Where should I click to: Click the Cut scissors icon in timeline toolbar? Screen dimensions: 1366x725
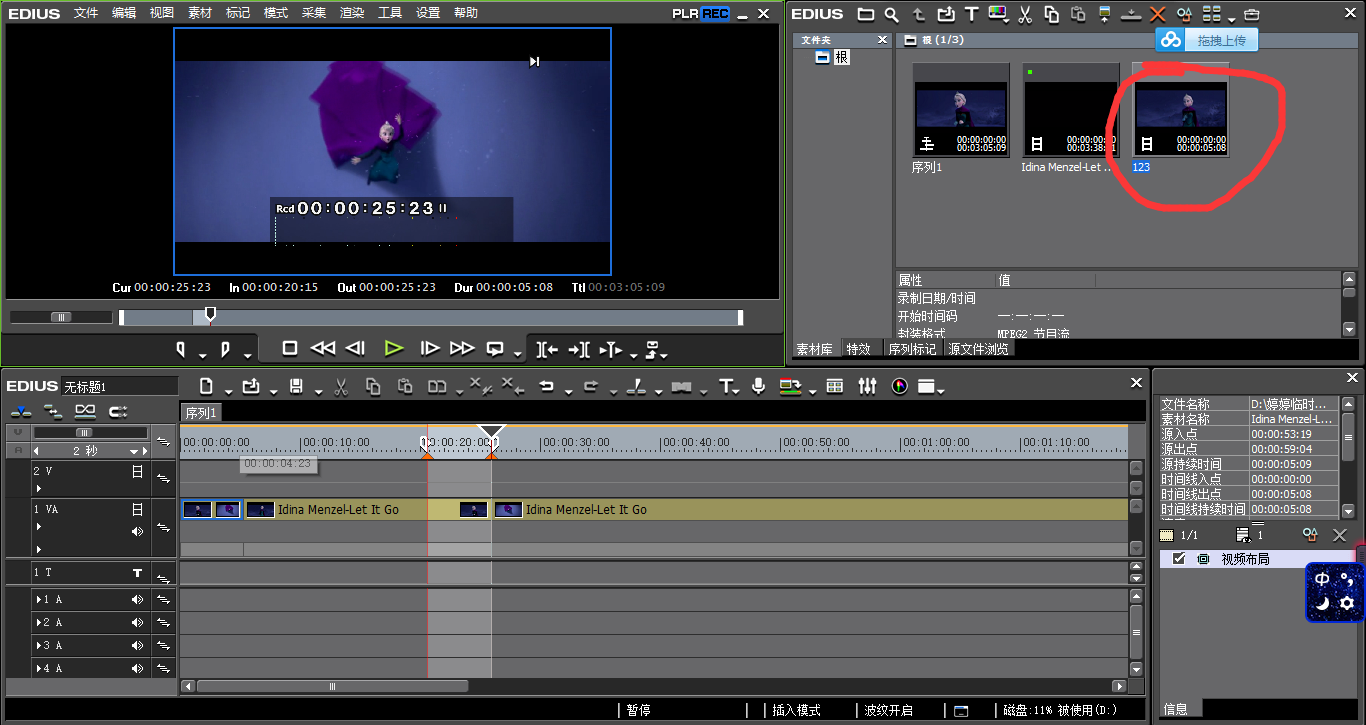(340, 386)
